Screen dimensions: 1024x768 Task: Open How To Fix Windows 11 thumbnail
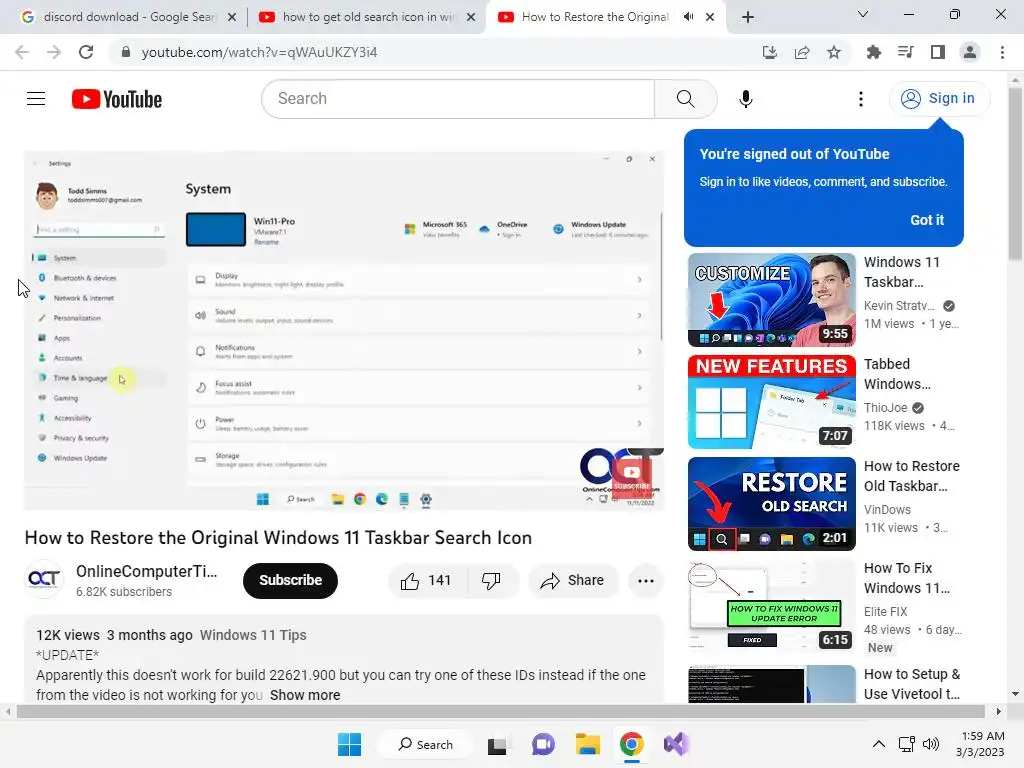(771, 605)
